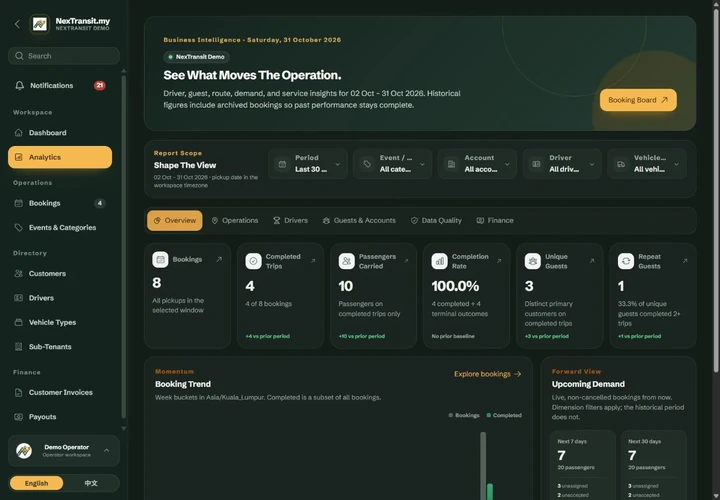This screenshot has height=500, width=720.
Task: Click the Completed Trips checkmark icon
Action: [x=253, y=261]
